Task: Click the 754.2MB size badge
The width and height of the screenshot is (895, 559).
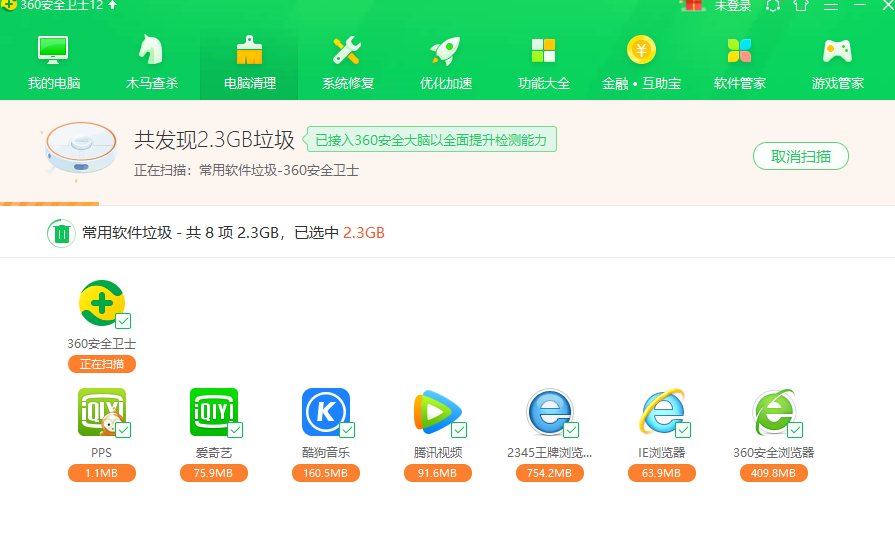Action: click(549, 473)
